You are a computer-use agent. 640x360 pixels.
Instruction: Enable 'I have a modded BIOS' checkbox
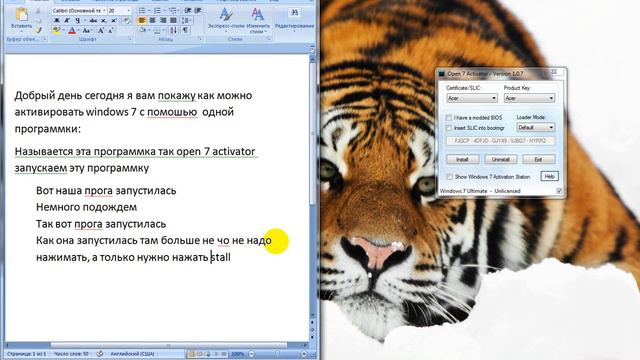point(449,118)
